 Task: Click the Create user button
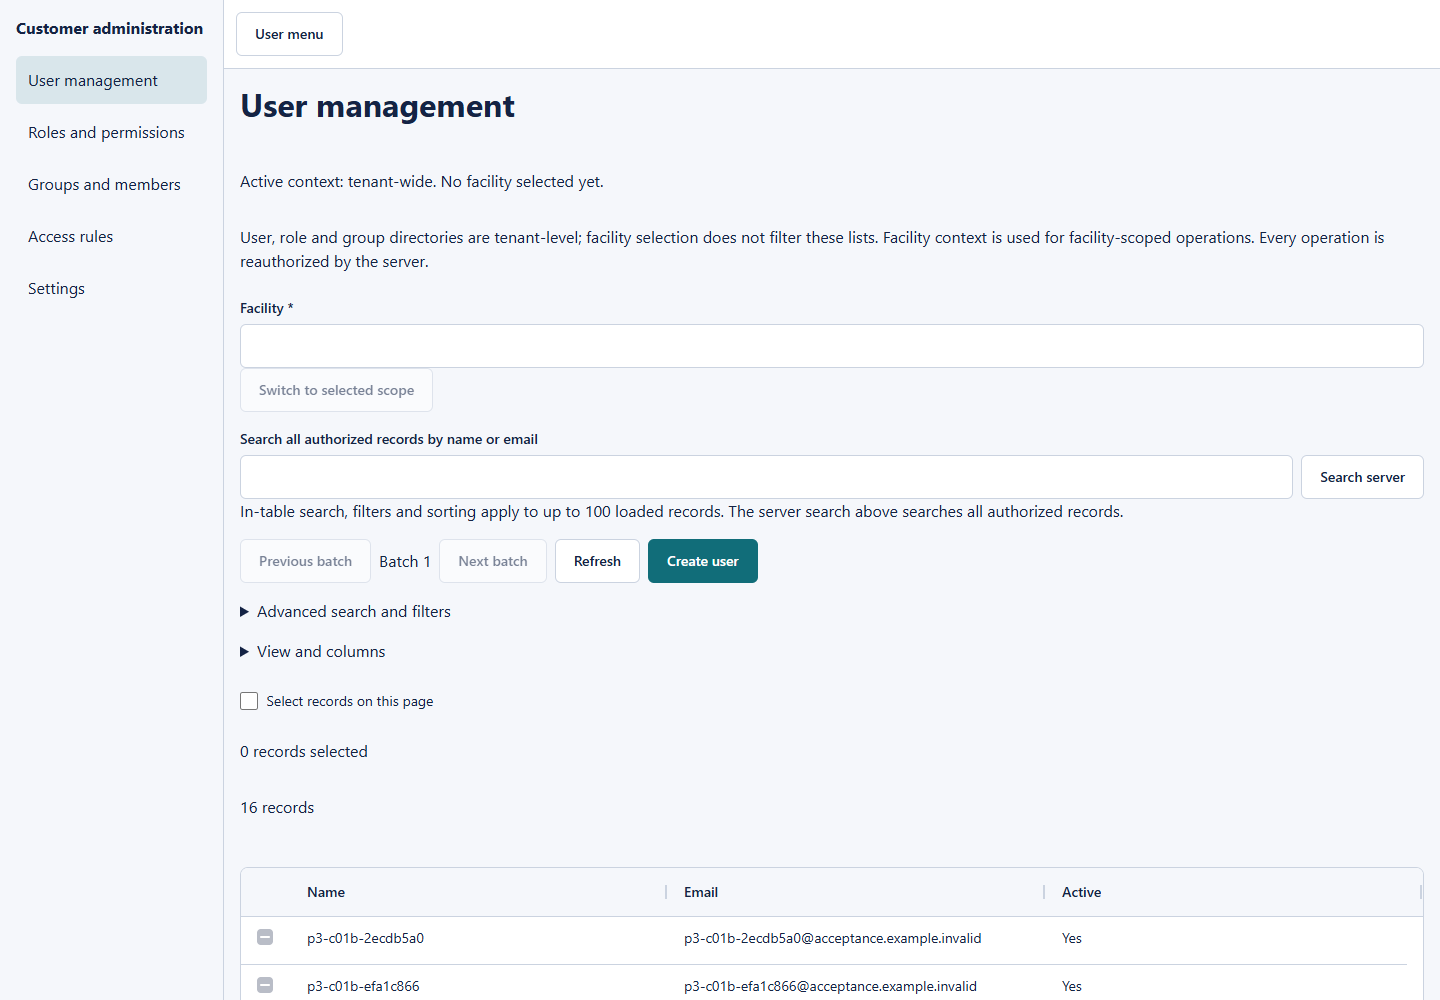(703, 561)
